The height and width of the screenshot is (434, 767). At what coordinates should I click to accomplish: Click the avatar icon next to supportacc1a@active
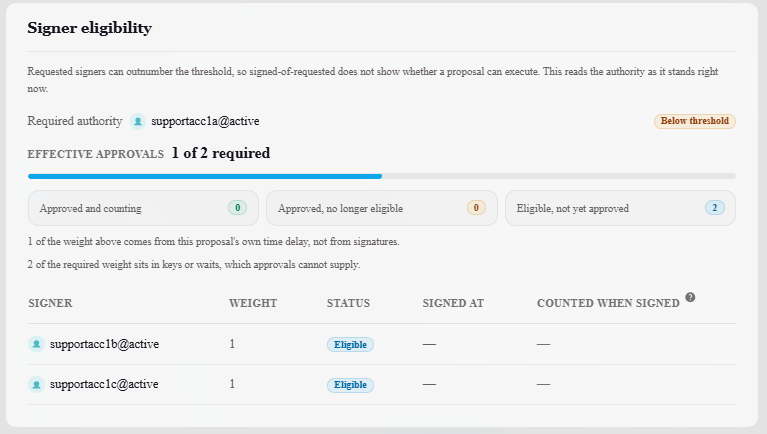tap(138, 121)
